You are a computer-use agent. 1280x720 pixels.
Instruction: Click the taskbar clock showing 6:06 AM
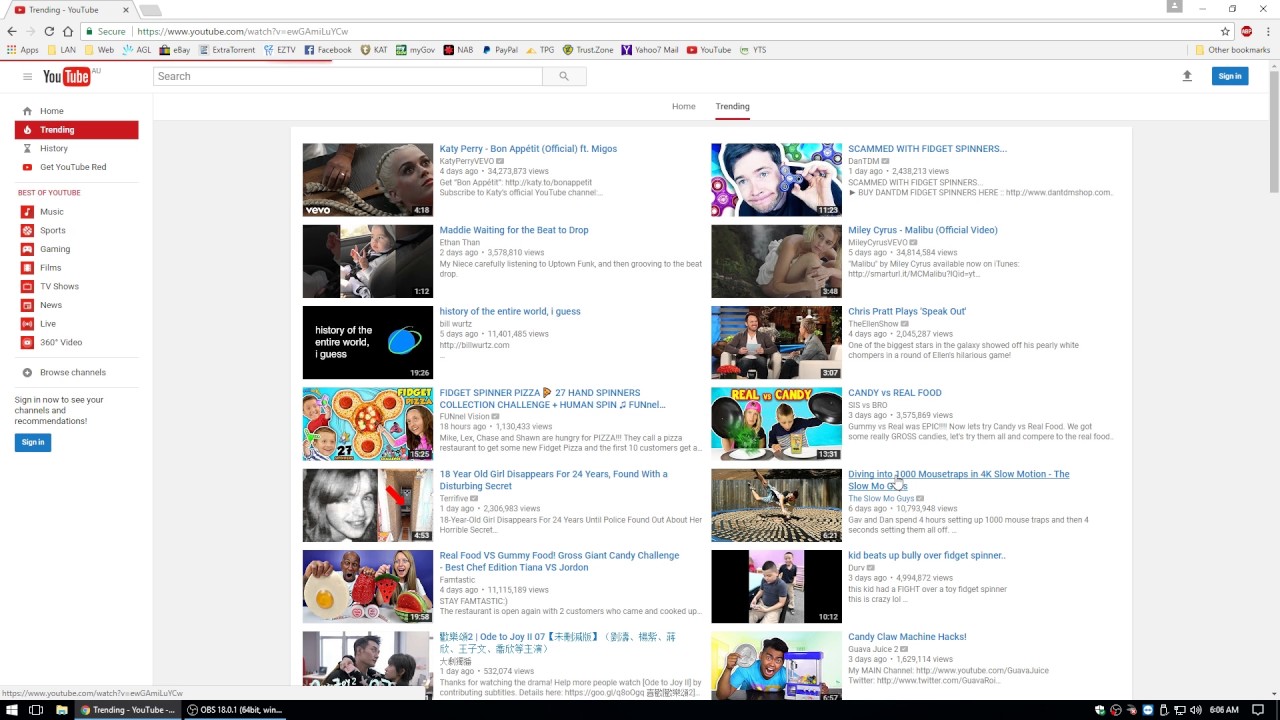click(1224, 710)
